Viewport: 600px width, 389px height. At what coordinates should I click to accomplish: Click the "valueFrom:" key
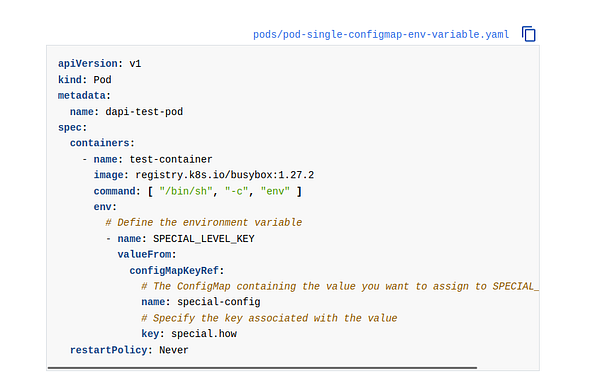[x=147, y=254]
